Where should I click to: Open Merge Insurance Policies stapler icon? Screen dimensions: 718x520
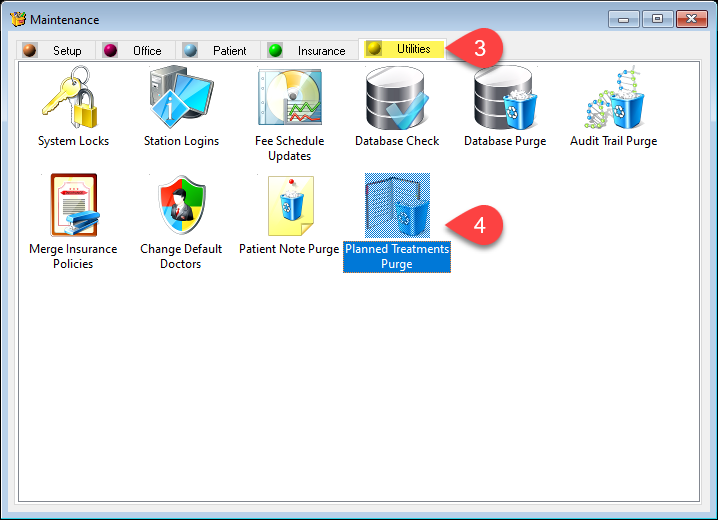click(x=73, y=205)
